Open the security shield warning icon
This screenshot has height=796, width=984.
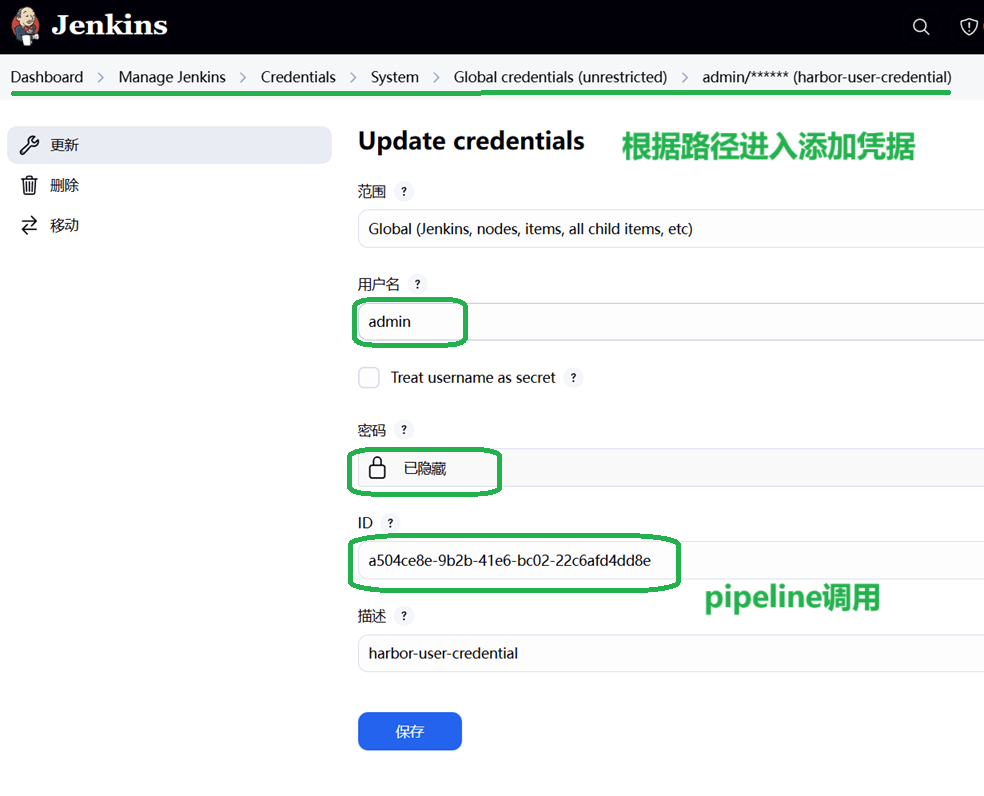point(969,26)
